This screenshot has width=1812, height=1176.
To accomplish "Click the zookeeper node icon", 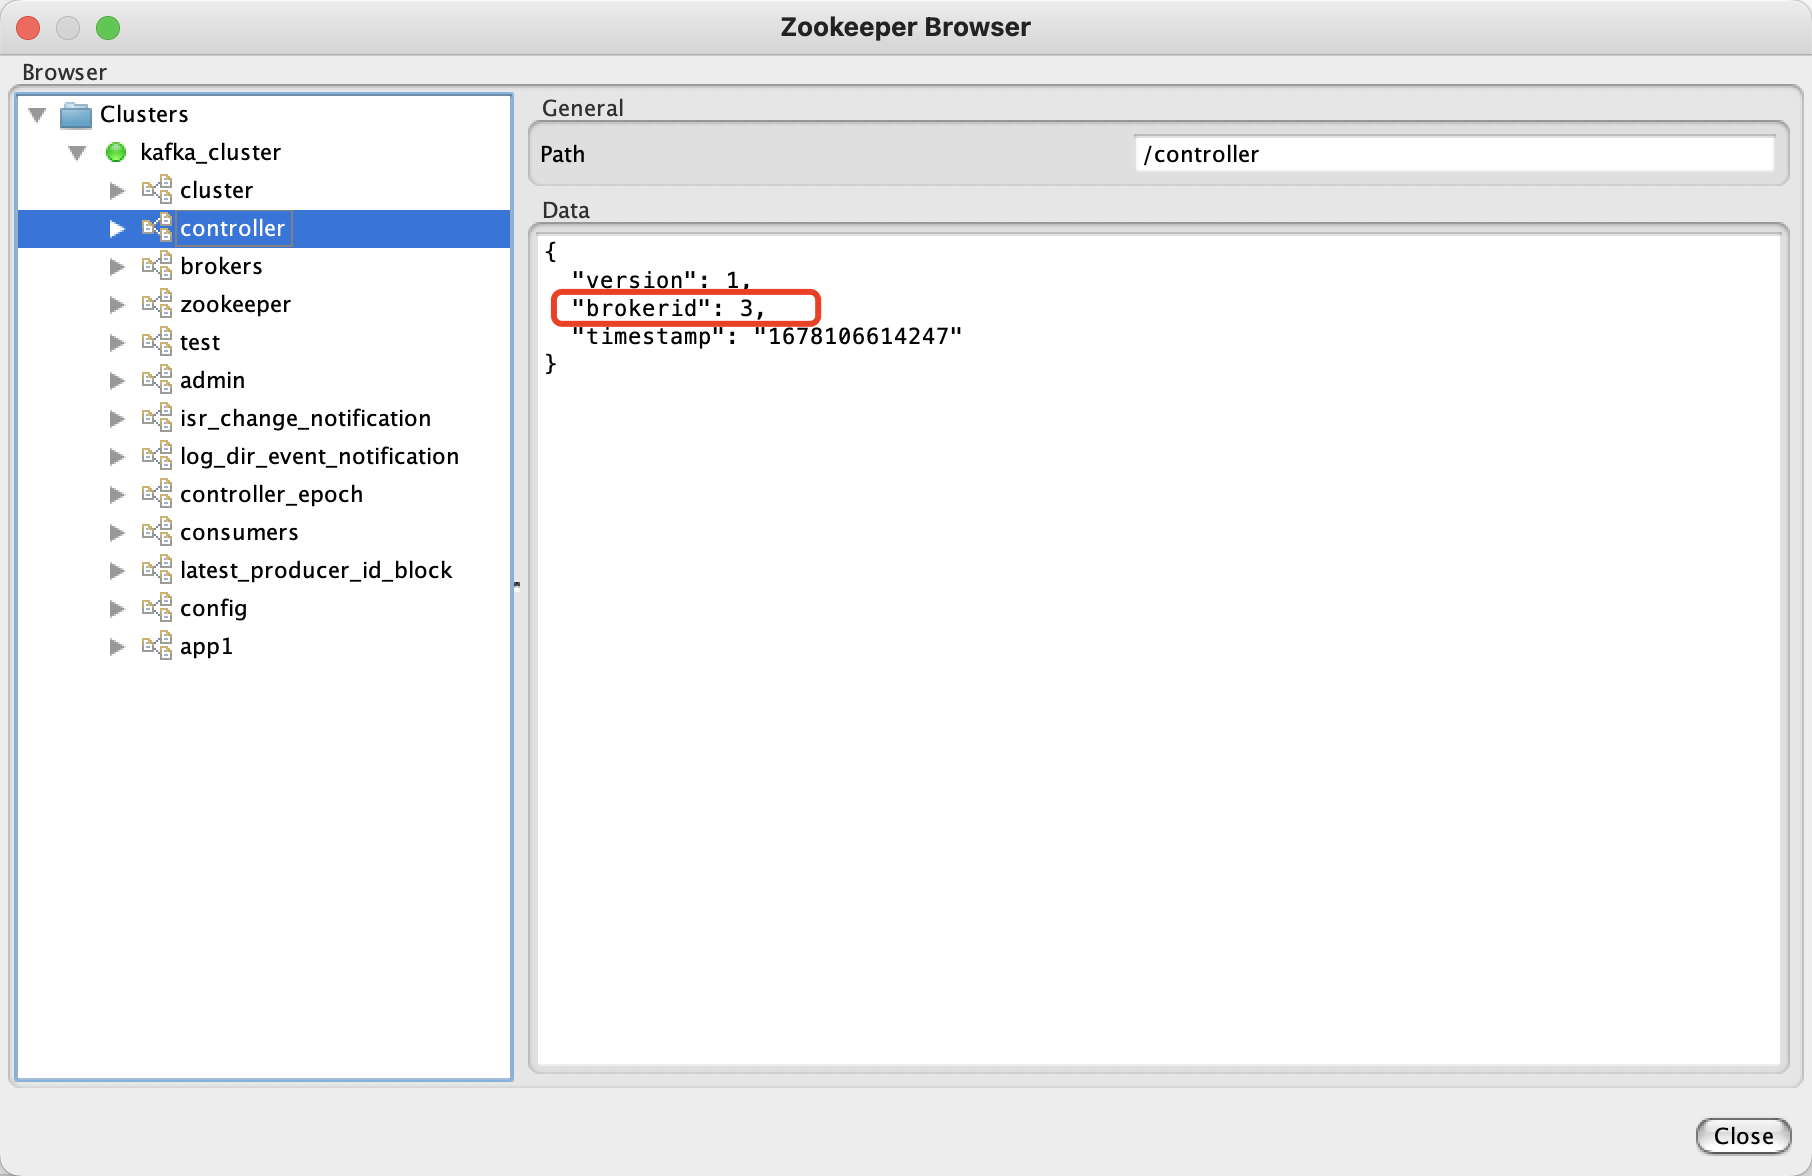I will (x=157, y=304).
